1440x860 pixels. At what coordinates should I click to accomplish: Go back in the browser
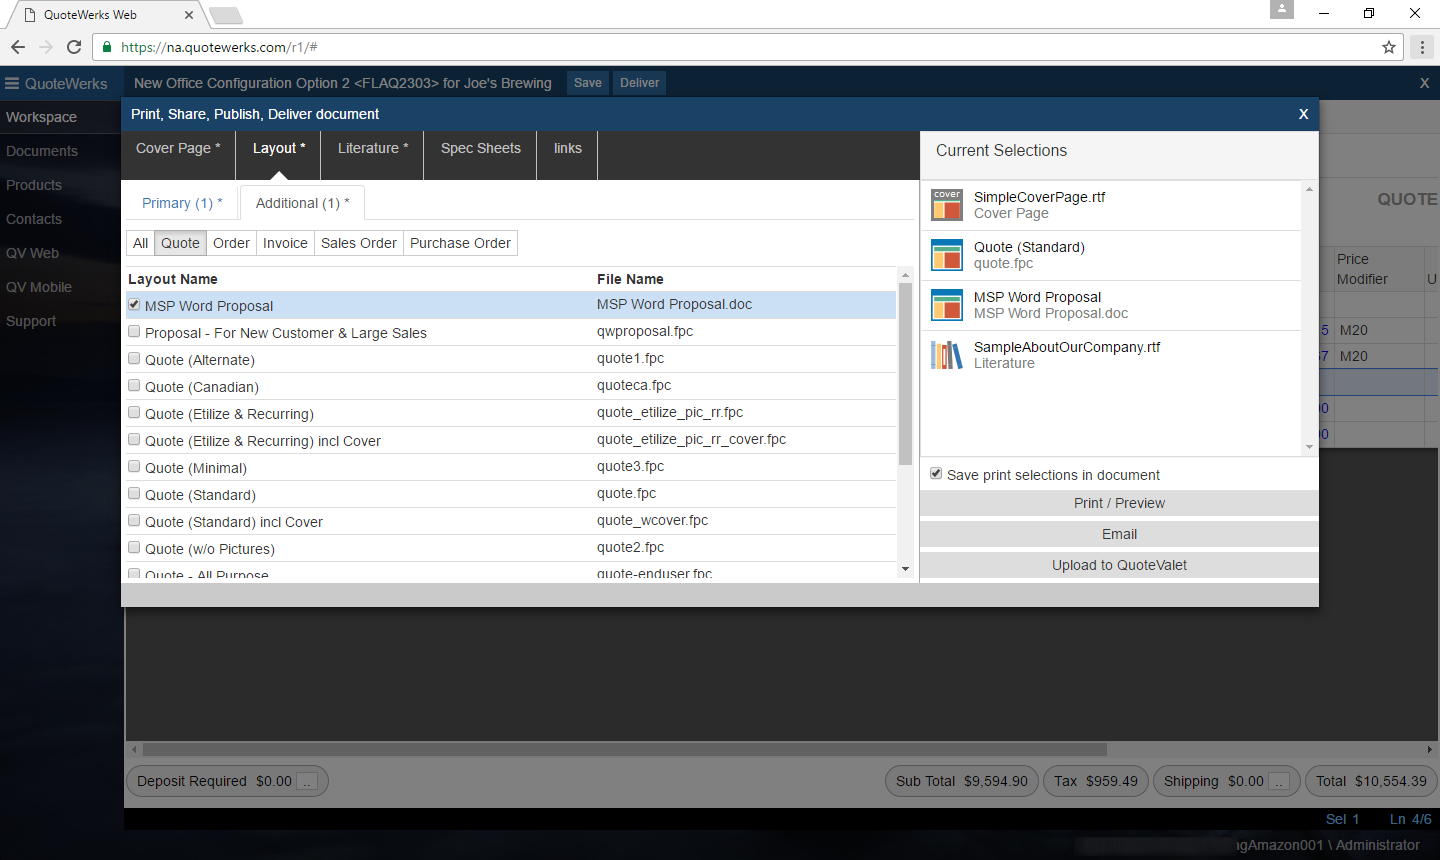pos(18,47)
